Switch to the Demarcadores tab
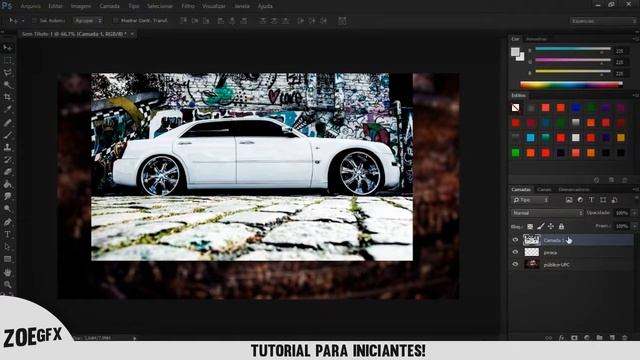 tap(574, 189)
